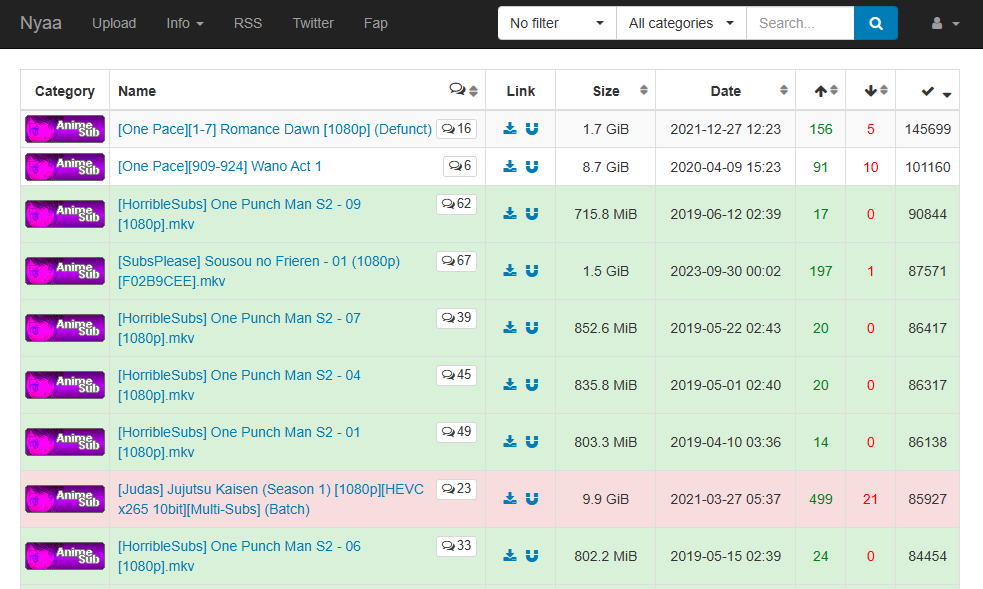
Task: Open the All categories dropdown
Action: (681, 23)
